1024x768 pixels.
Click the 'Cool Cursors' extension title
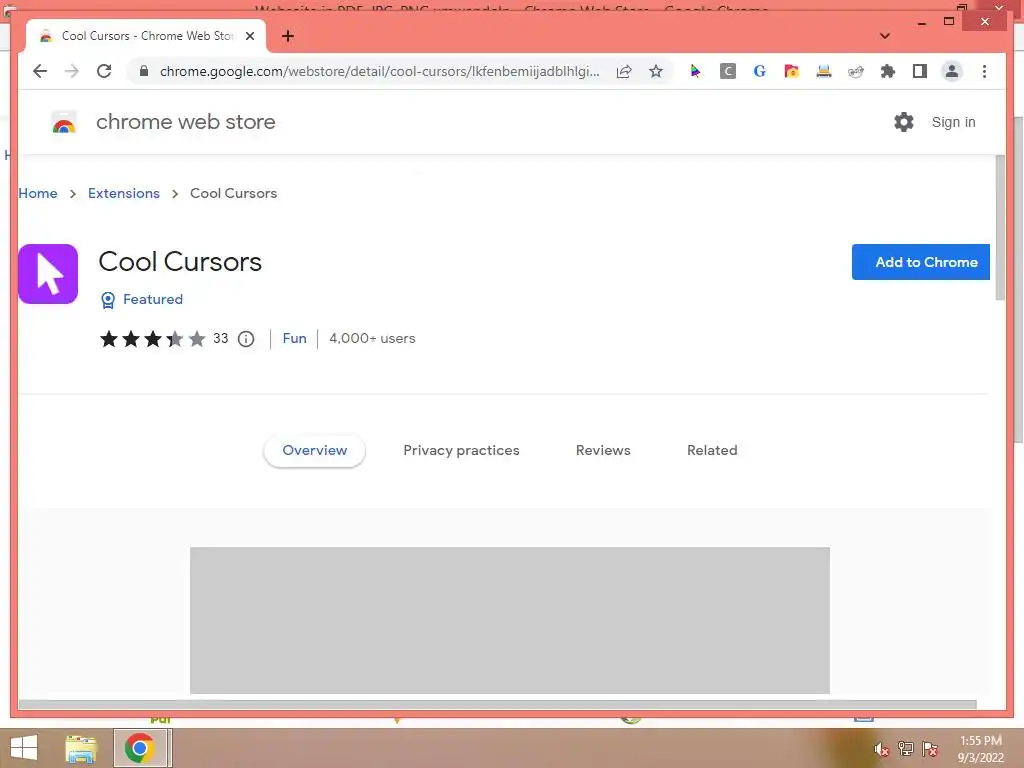[x=180, y=262]
